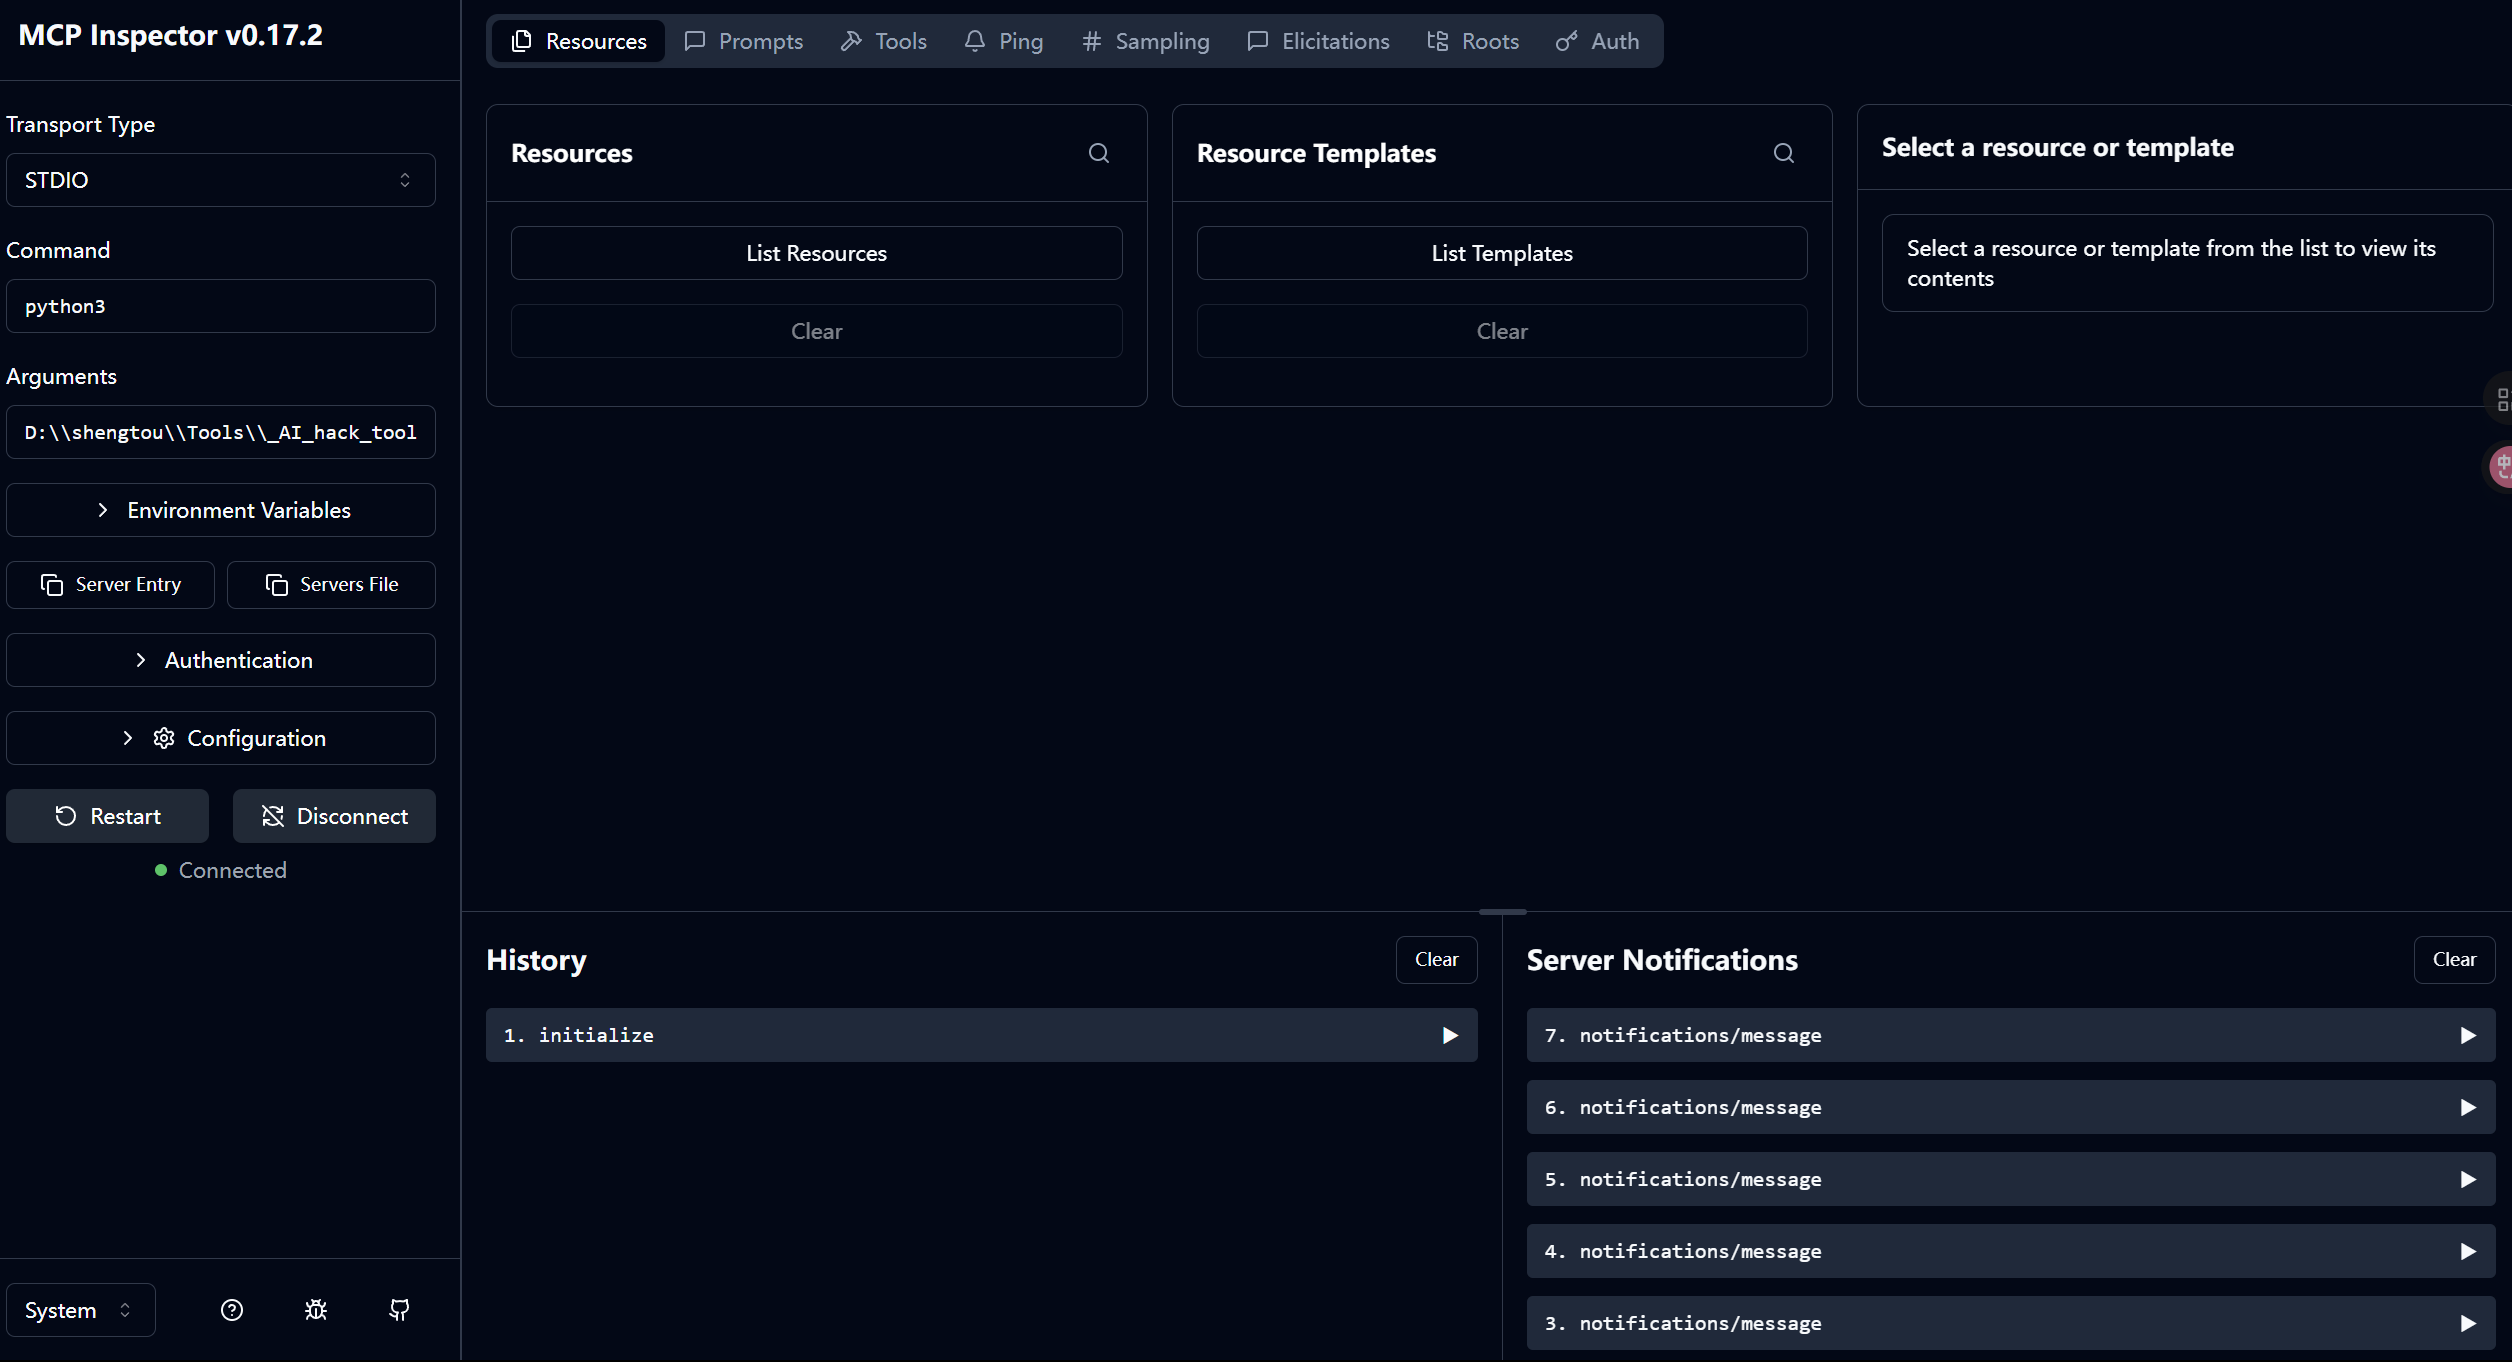
Task: Open the Transport Type STDIO dropdown
Action: pyautogui.click(x=221, y=180)
